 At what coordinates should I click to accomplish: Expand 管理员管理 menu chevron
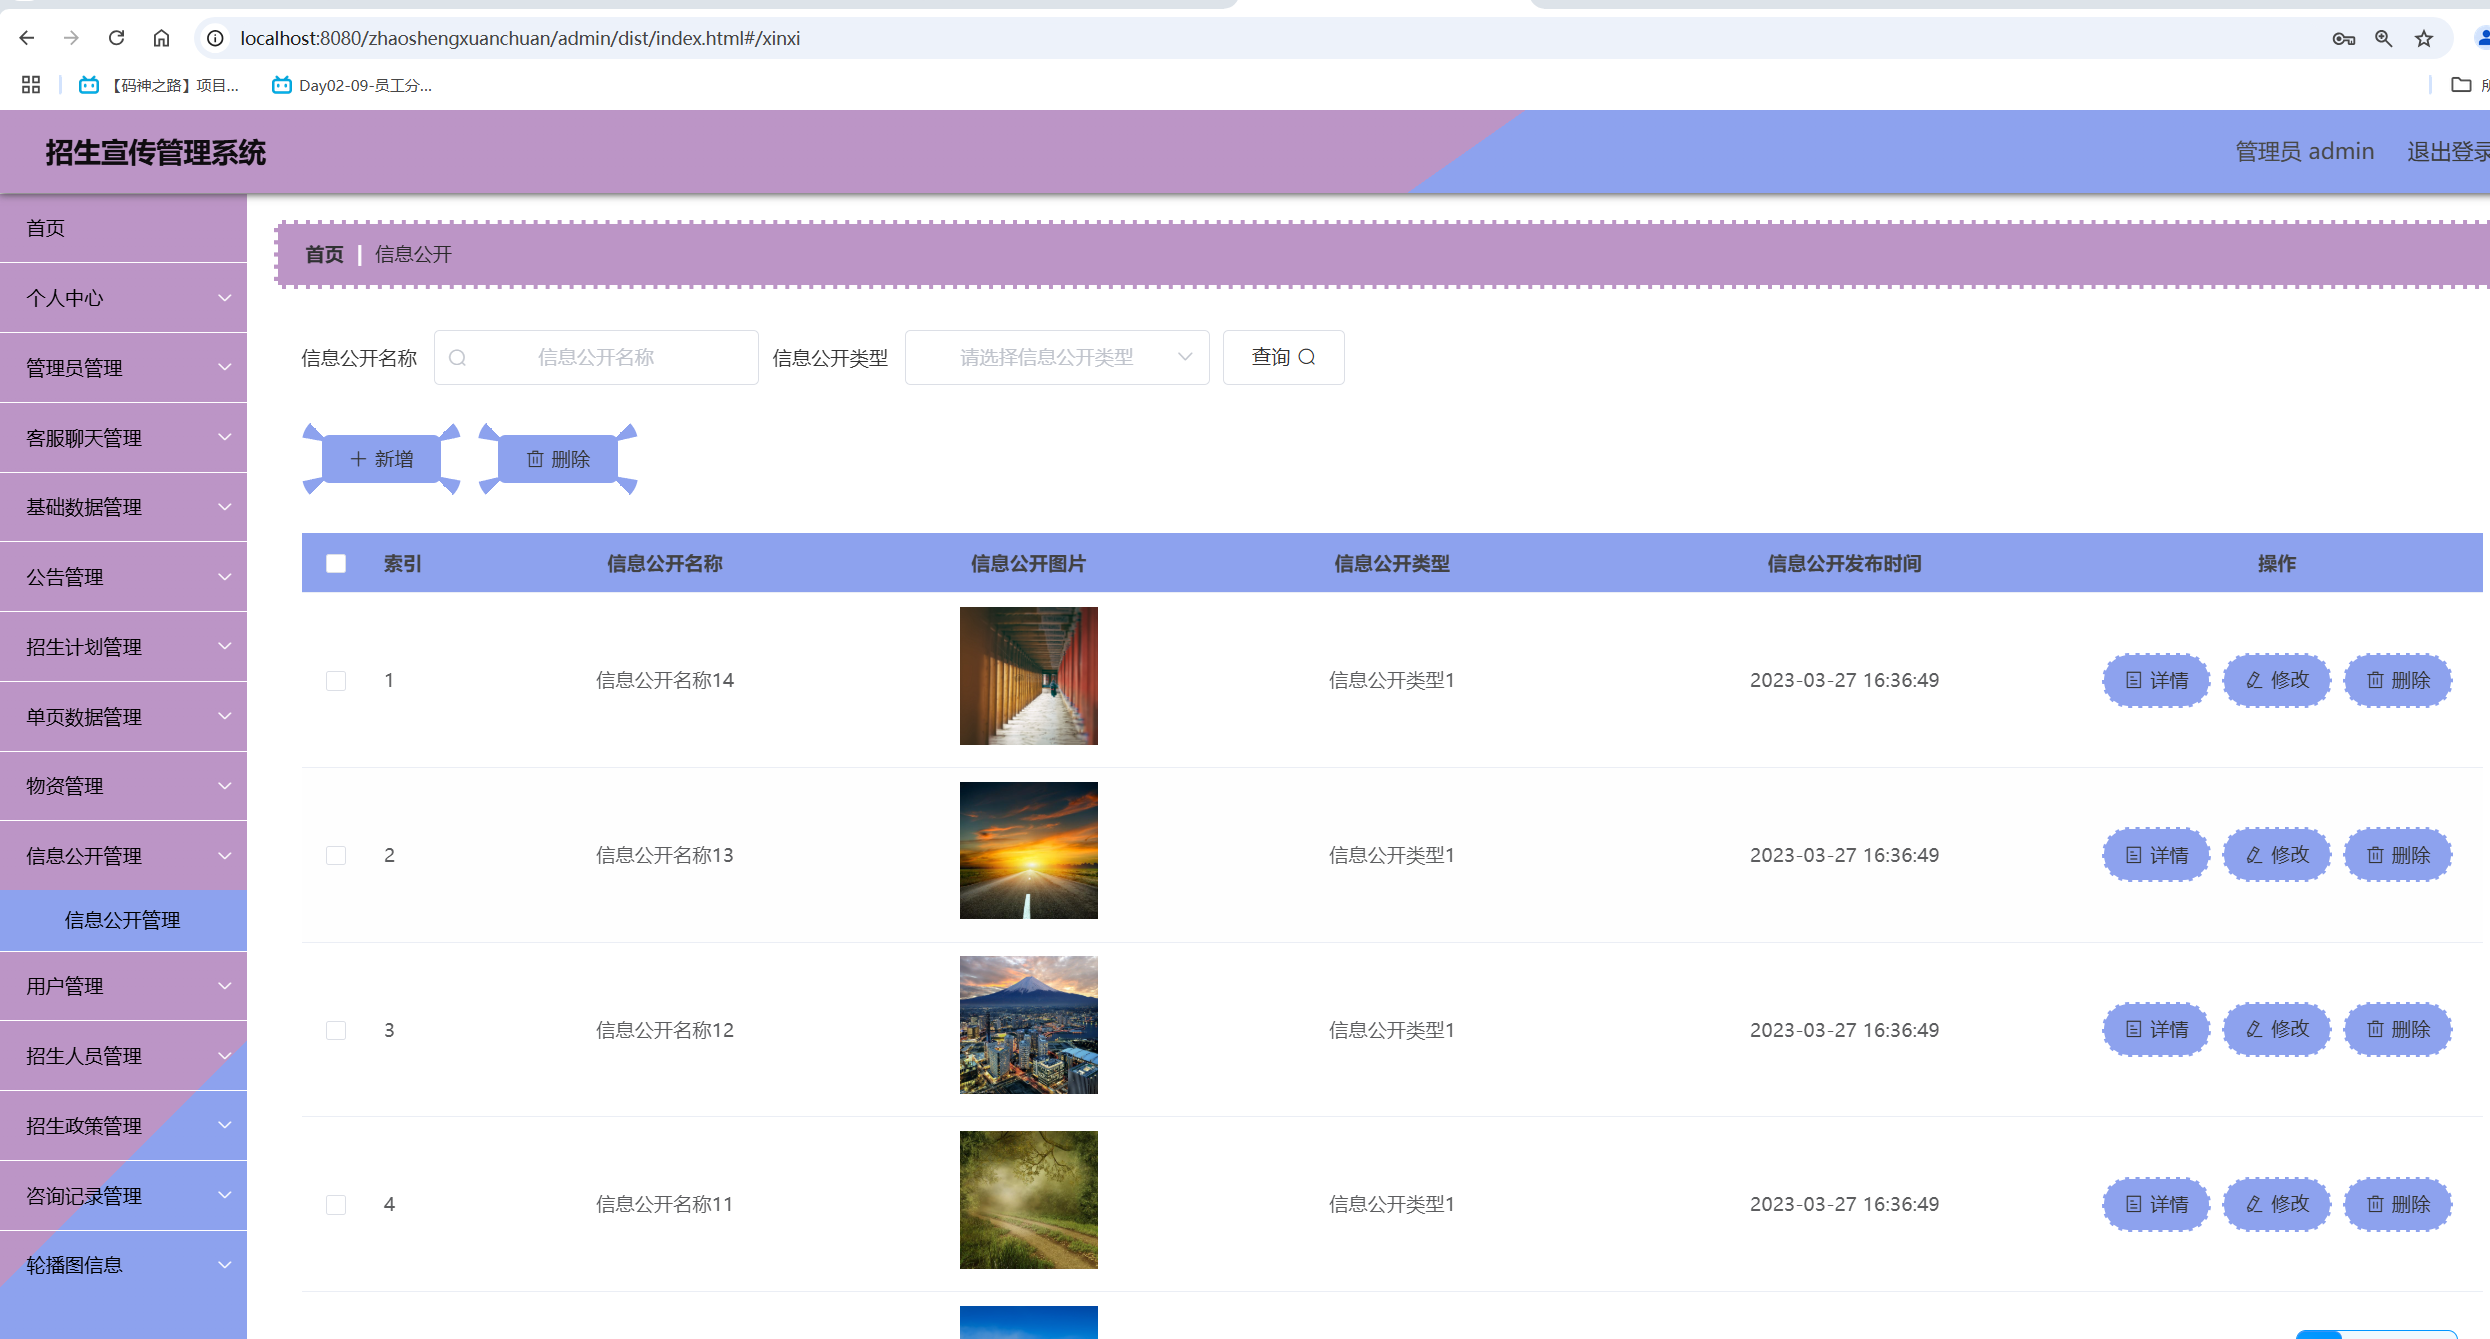[225, 368]
